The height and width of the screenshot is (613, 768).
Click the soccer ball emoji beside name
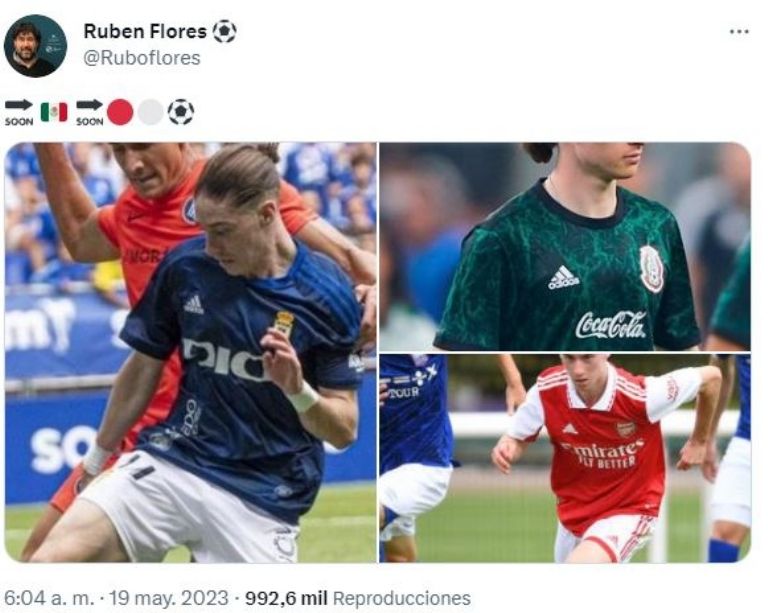224,31
